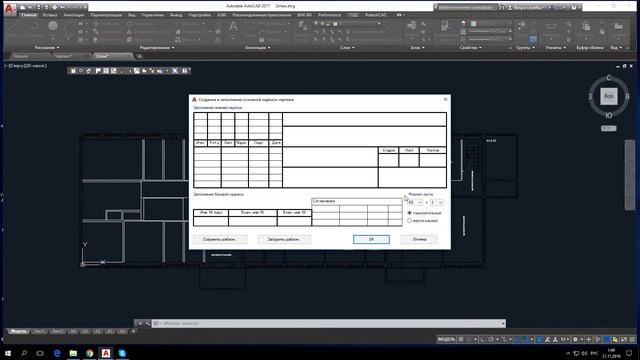This screenshot has width=640, height=360.
Task: Open the СПДС ribbon tab
Action: 353,15
